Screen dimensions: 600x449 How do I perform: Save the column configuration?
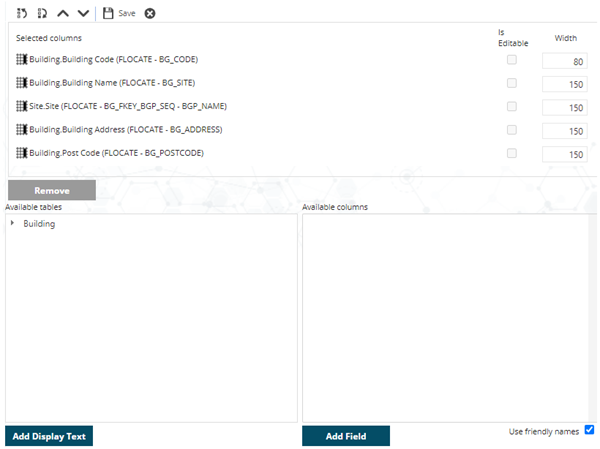click(x=119, y=13)
